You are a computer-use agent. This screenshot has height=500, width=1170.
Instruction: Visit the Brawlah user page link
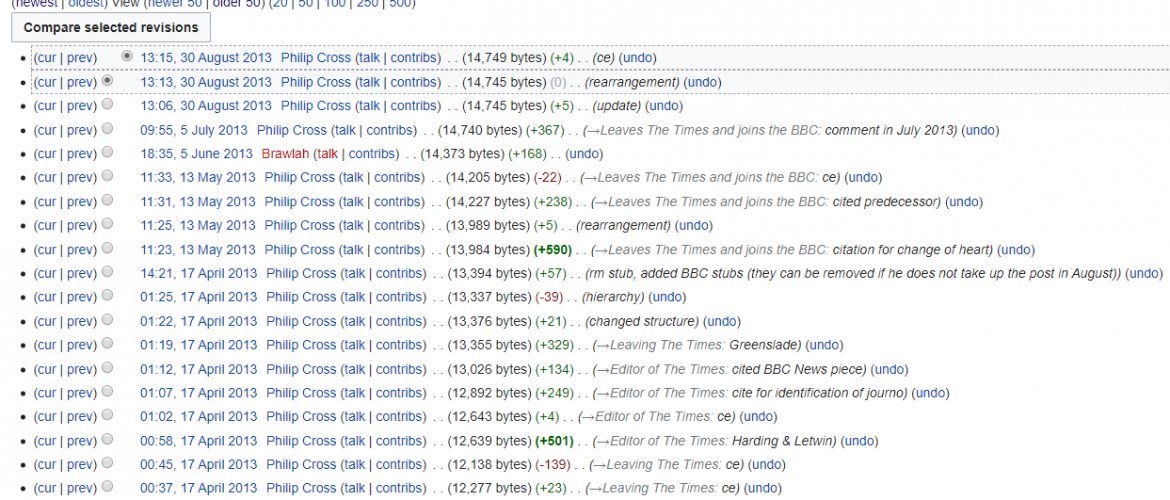point(285,154)
